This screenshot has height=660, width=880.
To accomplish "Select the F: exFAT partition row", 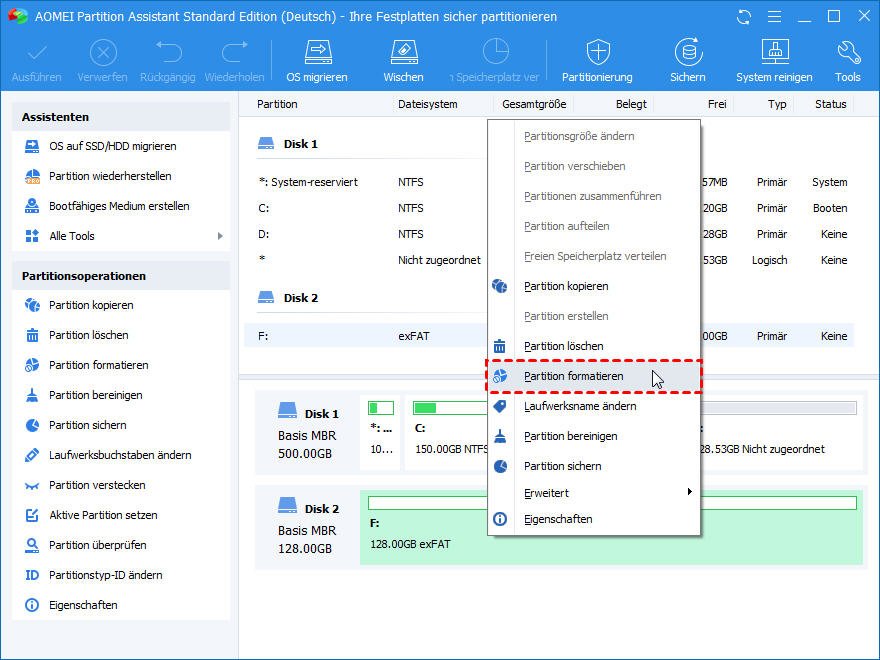I will pos(549,336).
